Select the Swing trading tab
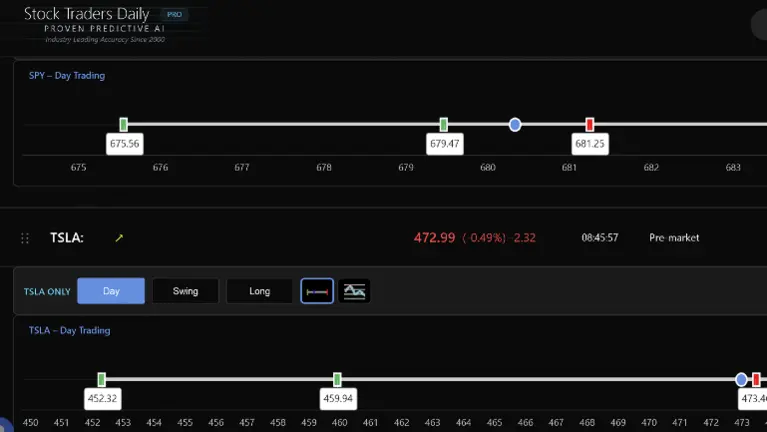The image size is (767, 432). tap(185, 291)
